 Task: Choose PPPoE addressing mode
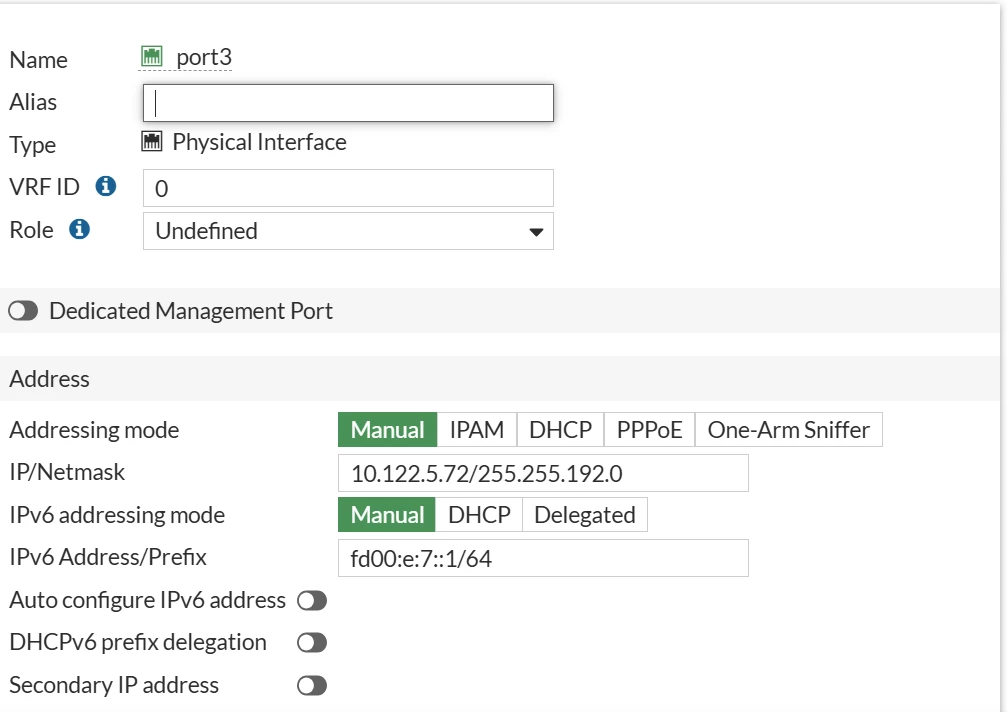[x=649, y=430]
